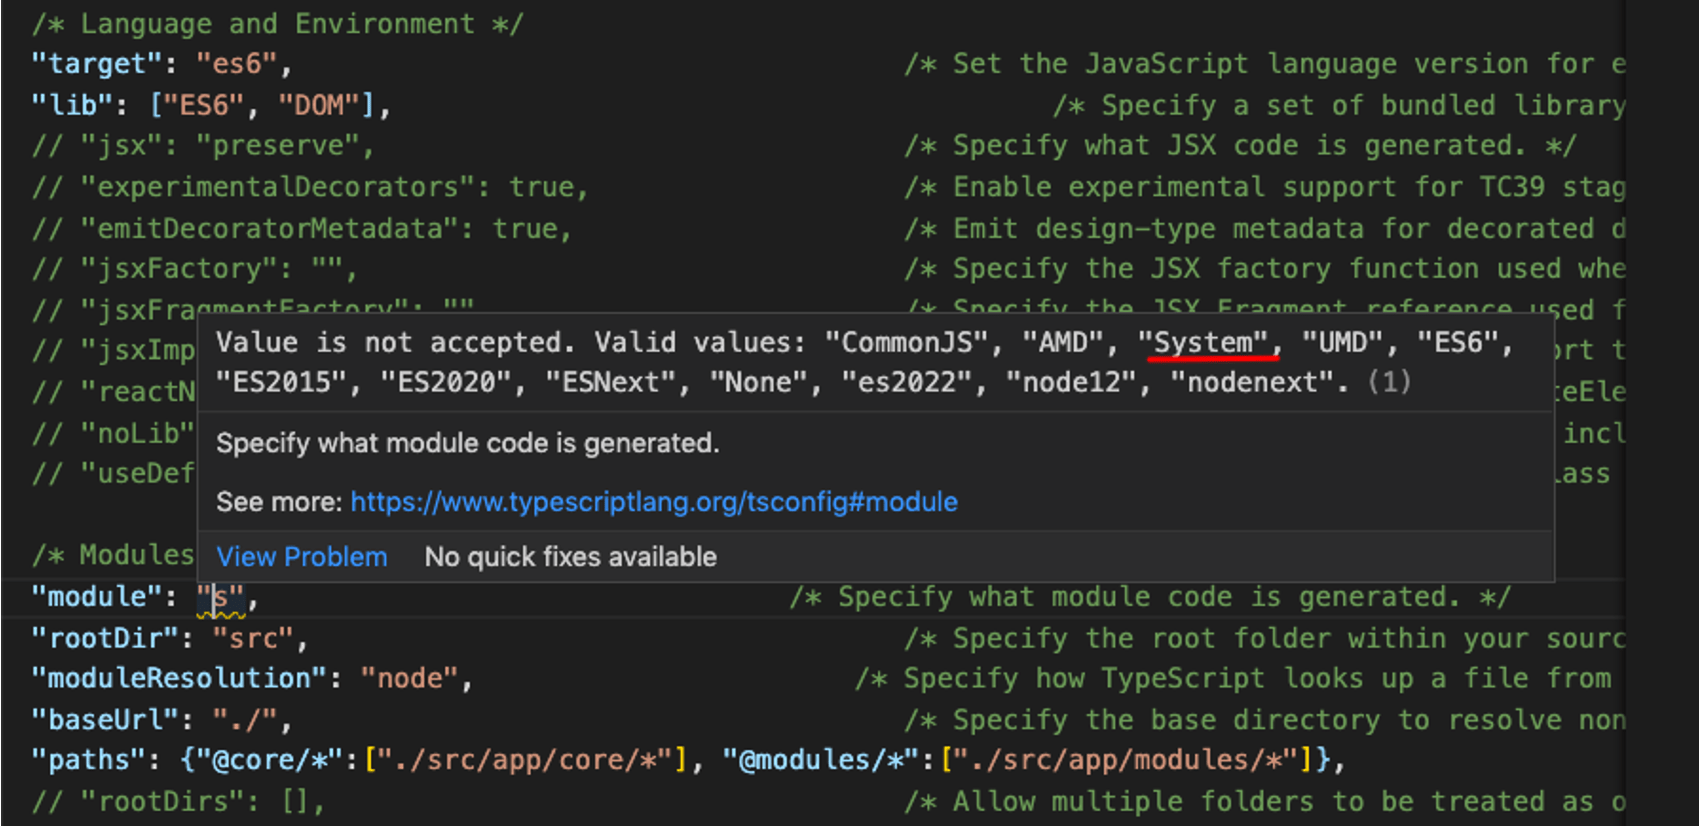1699x826 pixels.
Task: Place cursor in the "module" value string
Action: coord(221,598)
